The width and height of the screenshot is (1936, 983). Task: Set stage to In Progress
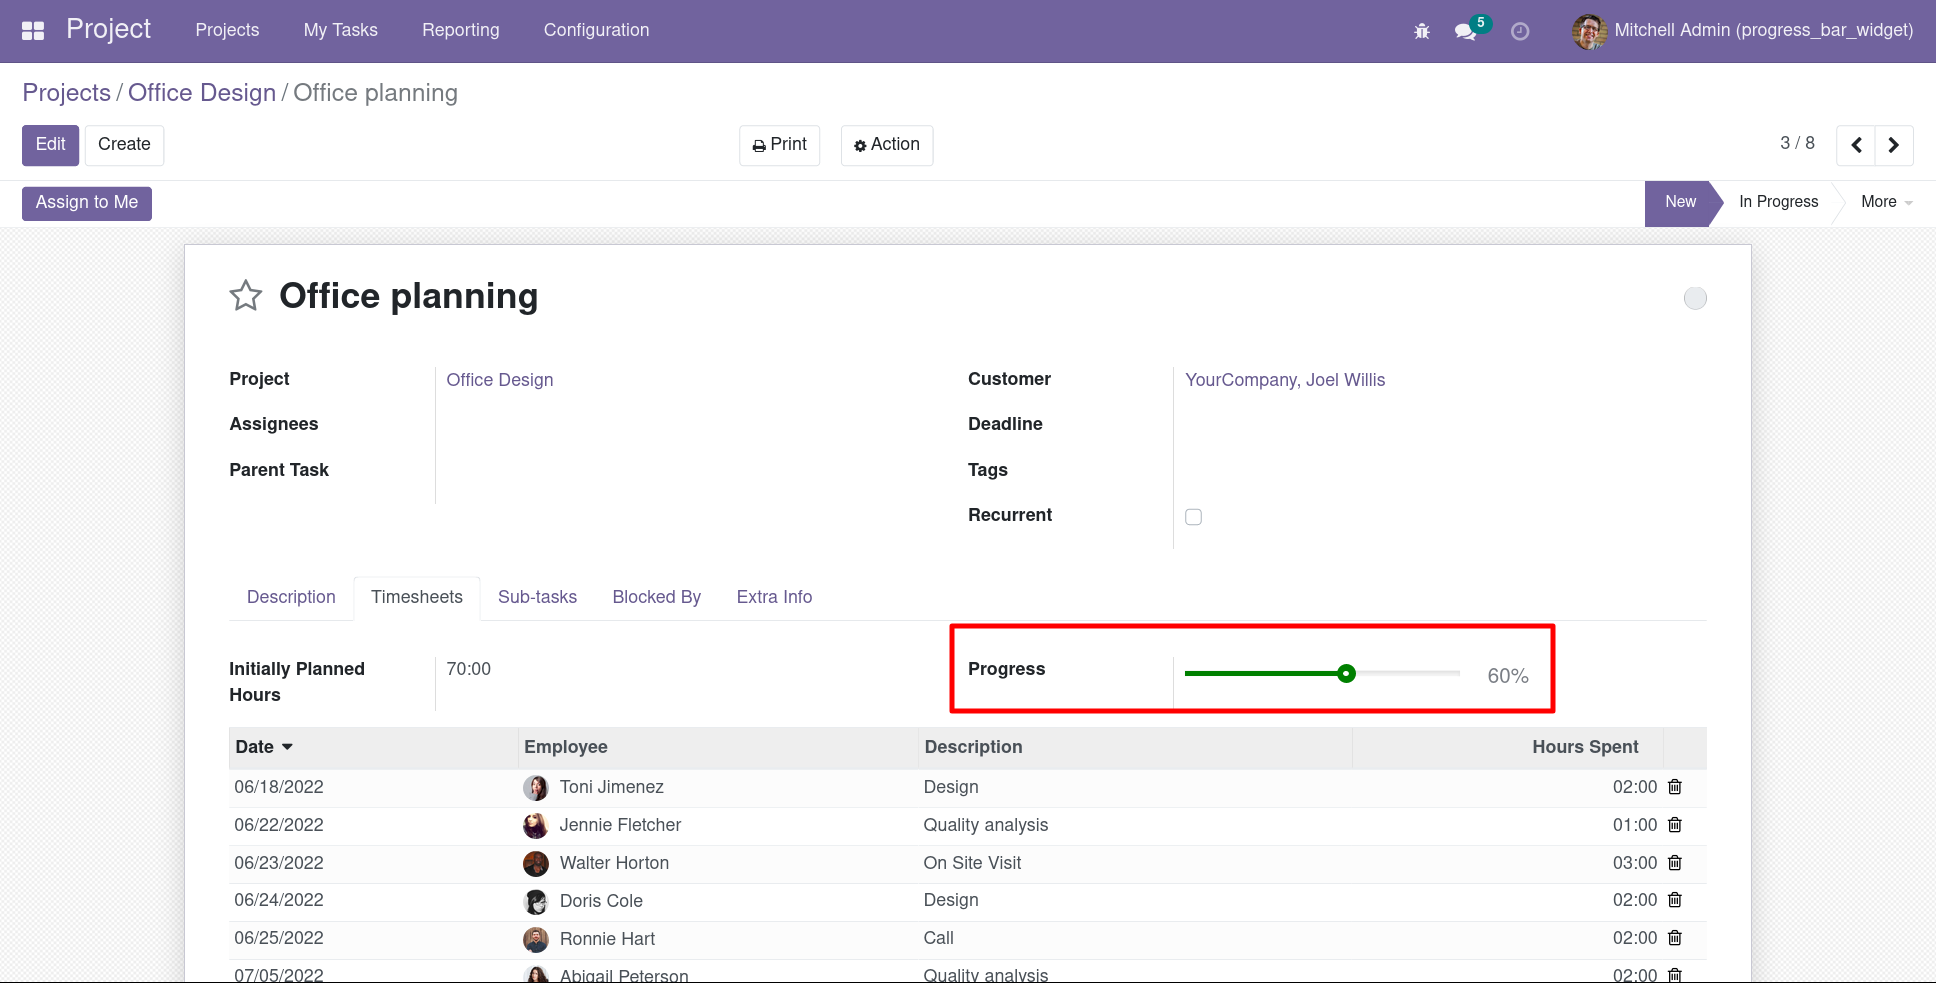[1778, 202]
